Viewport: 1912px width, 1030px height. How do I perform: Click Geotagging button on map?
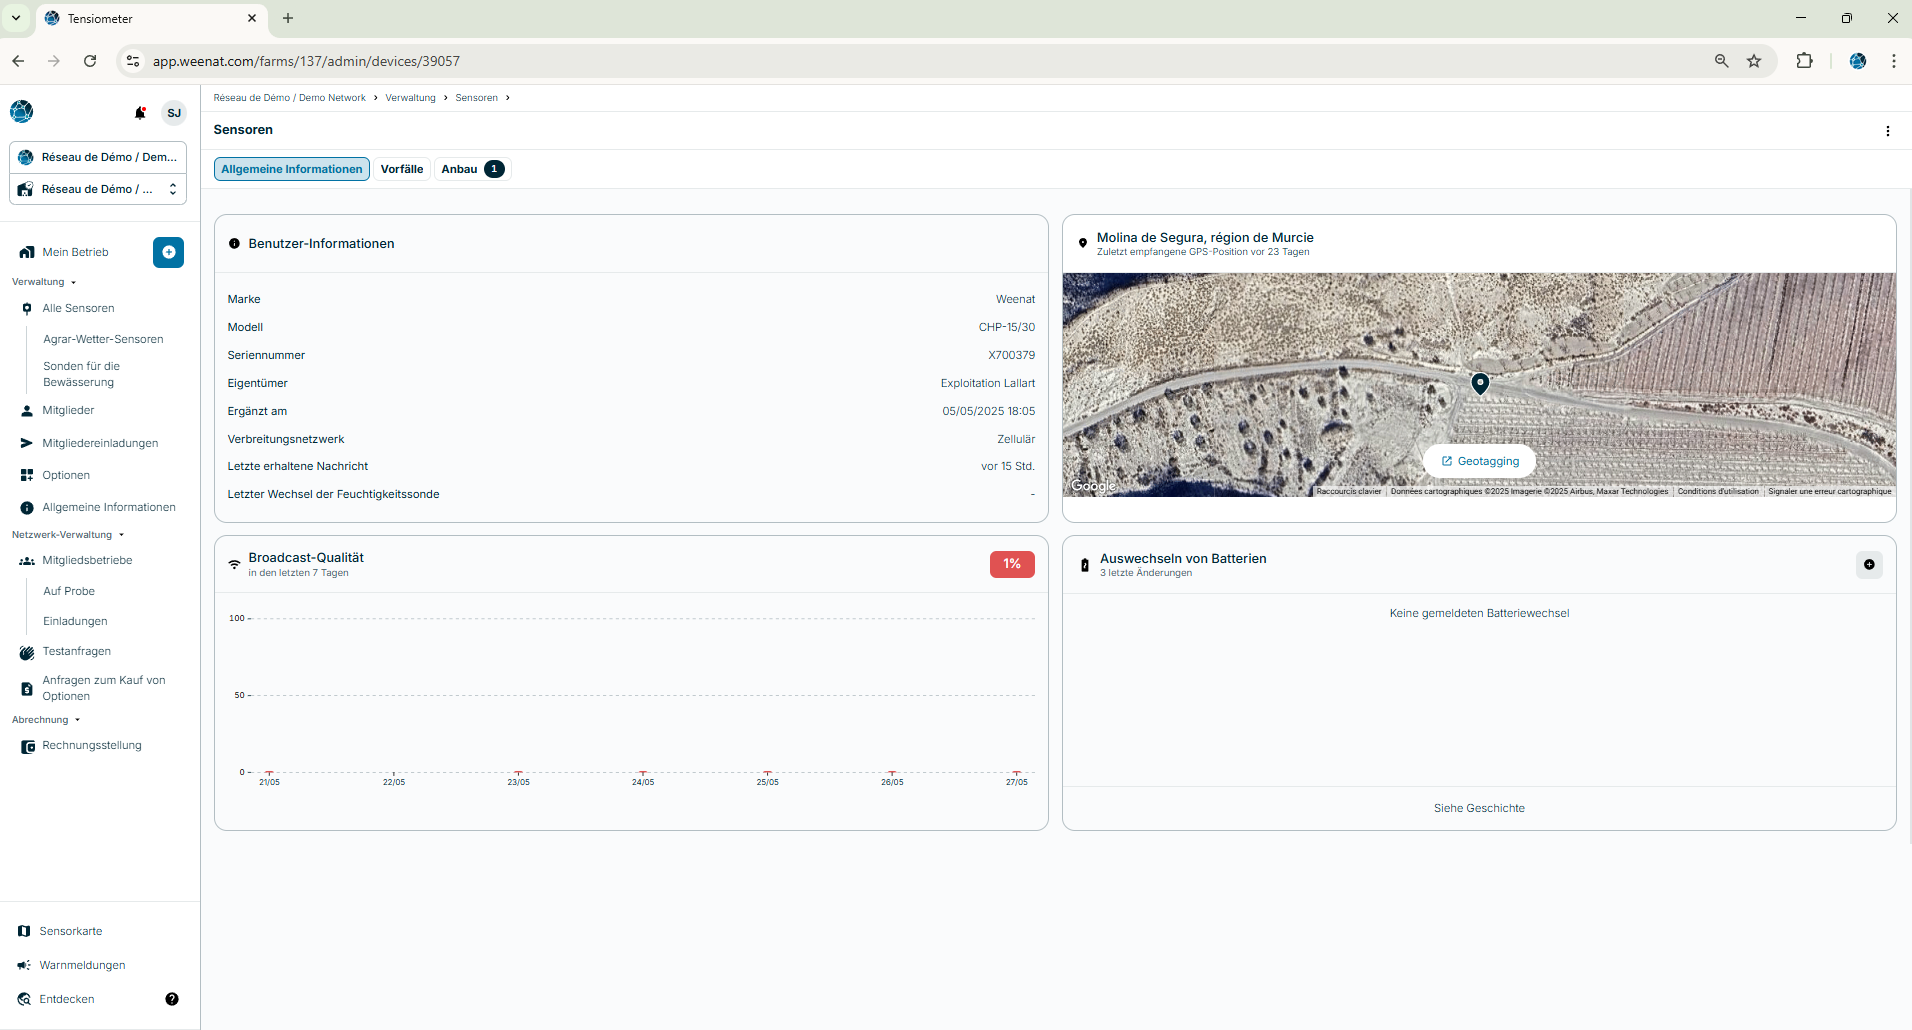[x=1480, y=461]
